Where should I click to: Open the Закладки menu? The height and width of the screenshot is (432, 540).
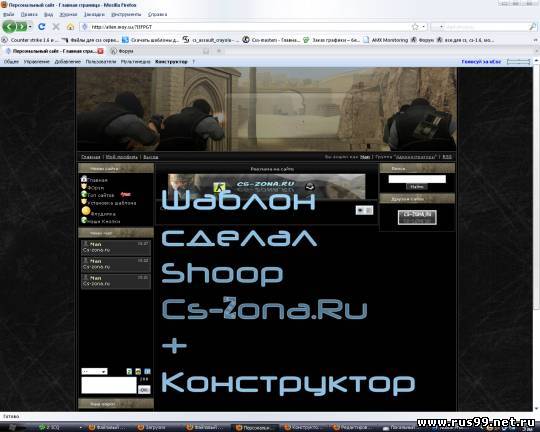pos(94,14)
